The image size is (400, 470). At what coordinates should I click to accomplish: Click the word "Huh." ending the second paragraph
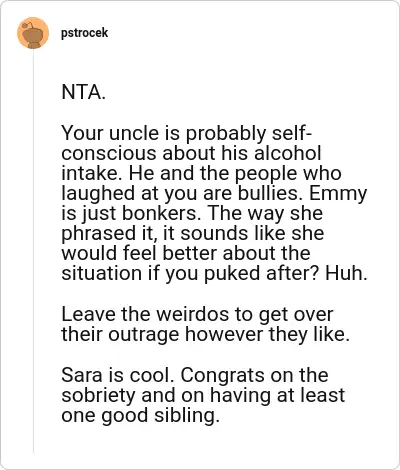(x=346, y=273)
